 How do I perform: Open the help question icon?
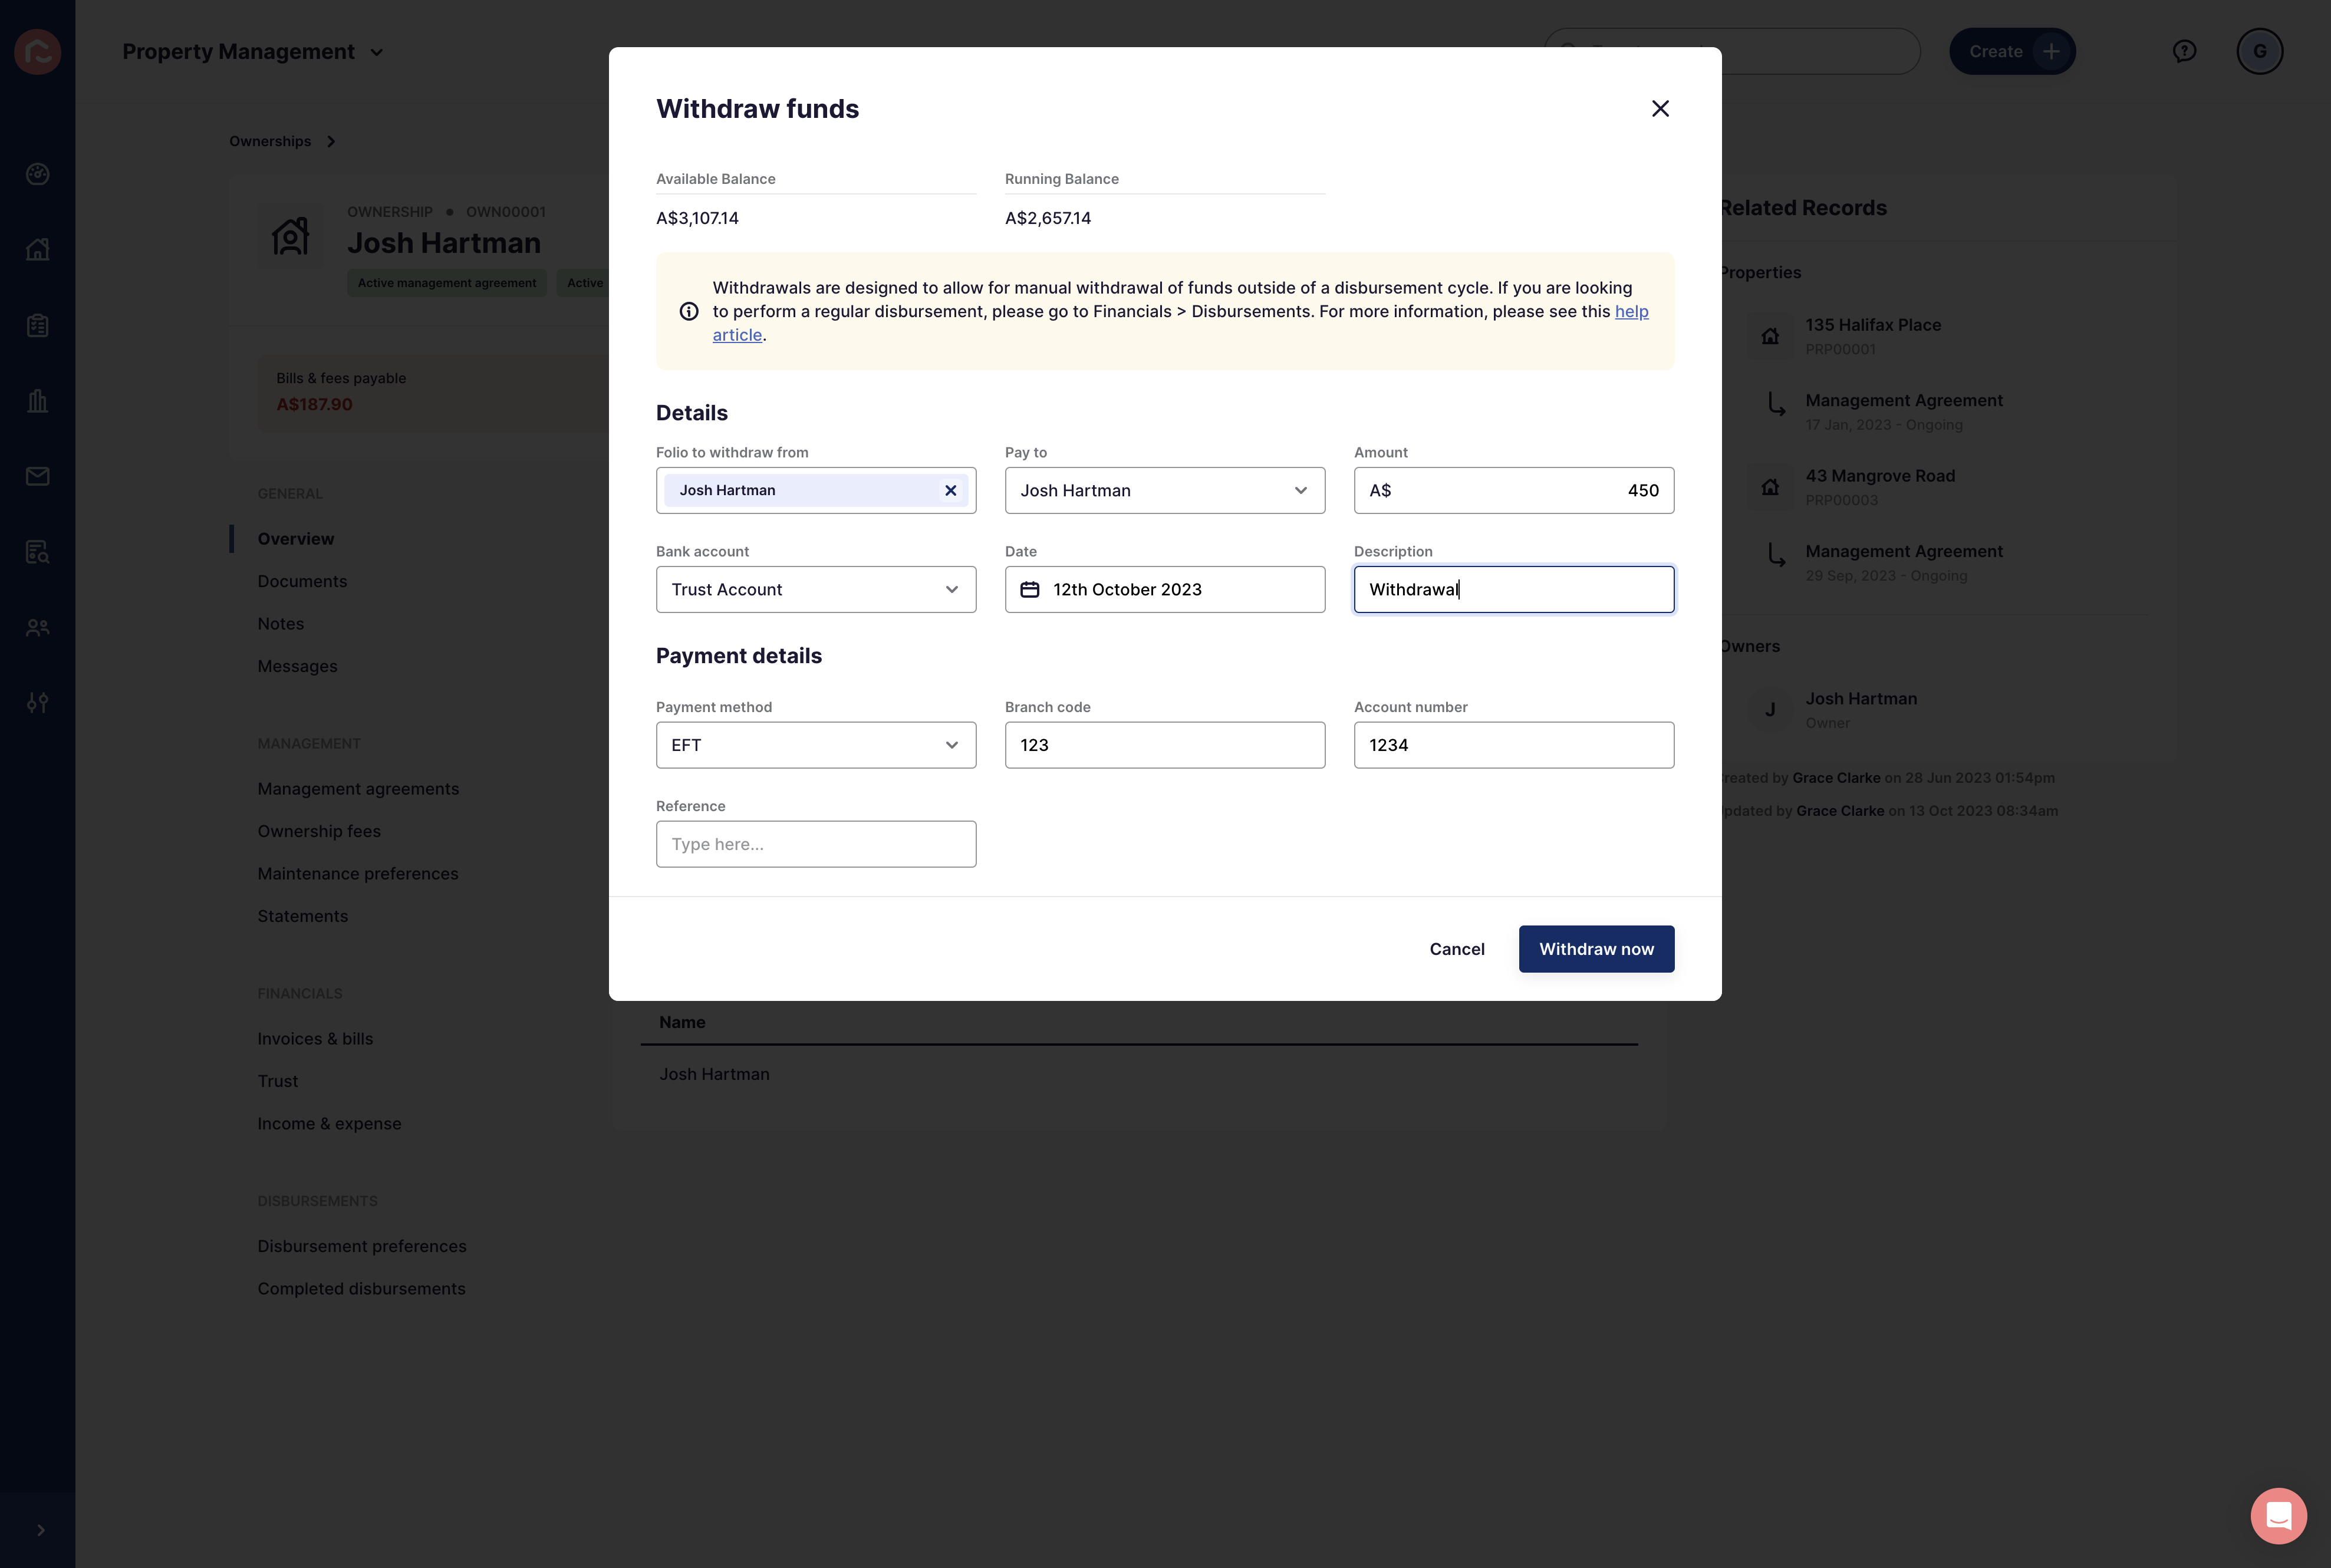(2184, 51)
